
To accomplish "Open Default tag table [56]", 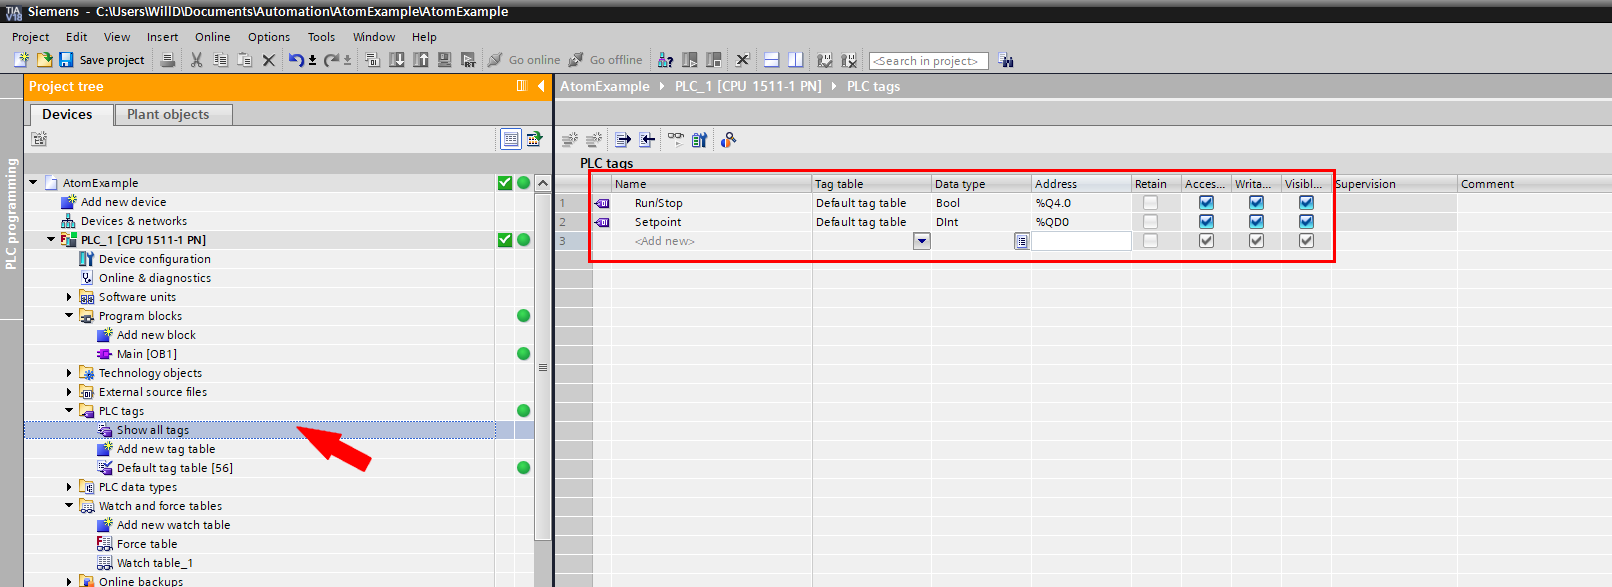I will (174, 468).
